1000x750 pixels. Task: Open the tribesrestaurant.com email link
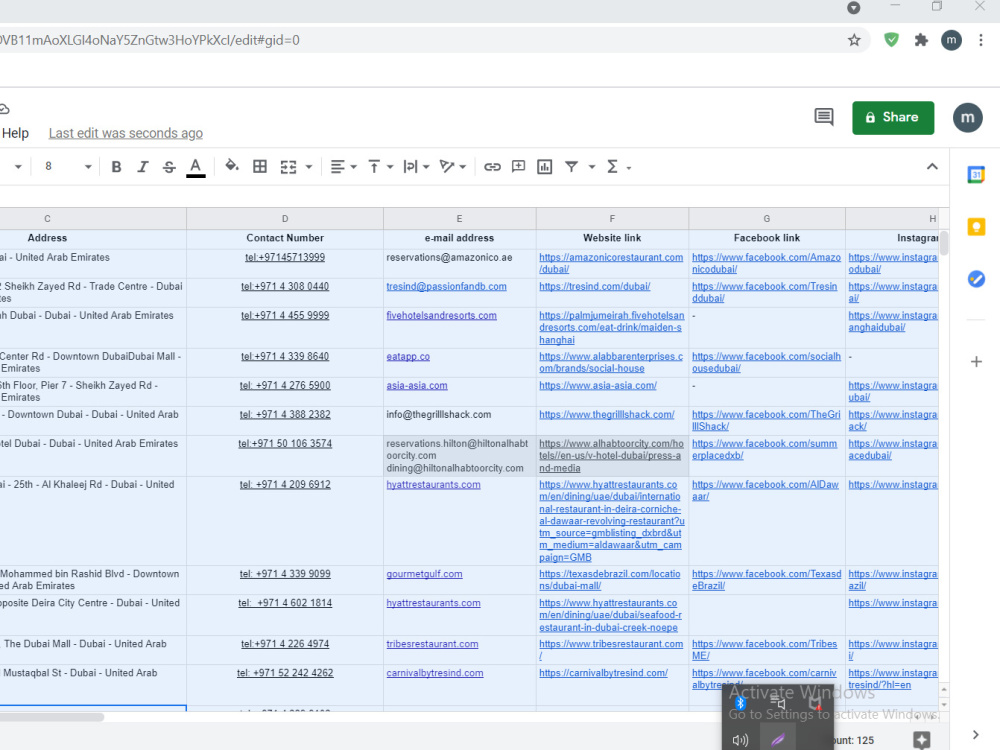tap(432, 644)
